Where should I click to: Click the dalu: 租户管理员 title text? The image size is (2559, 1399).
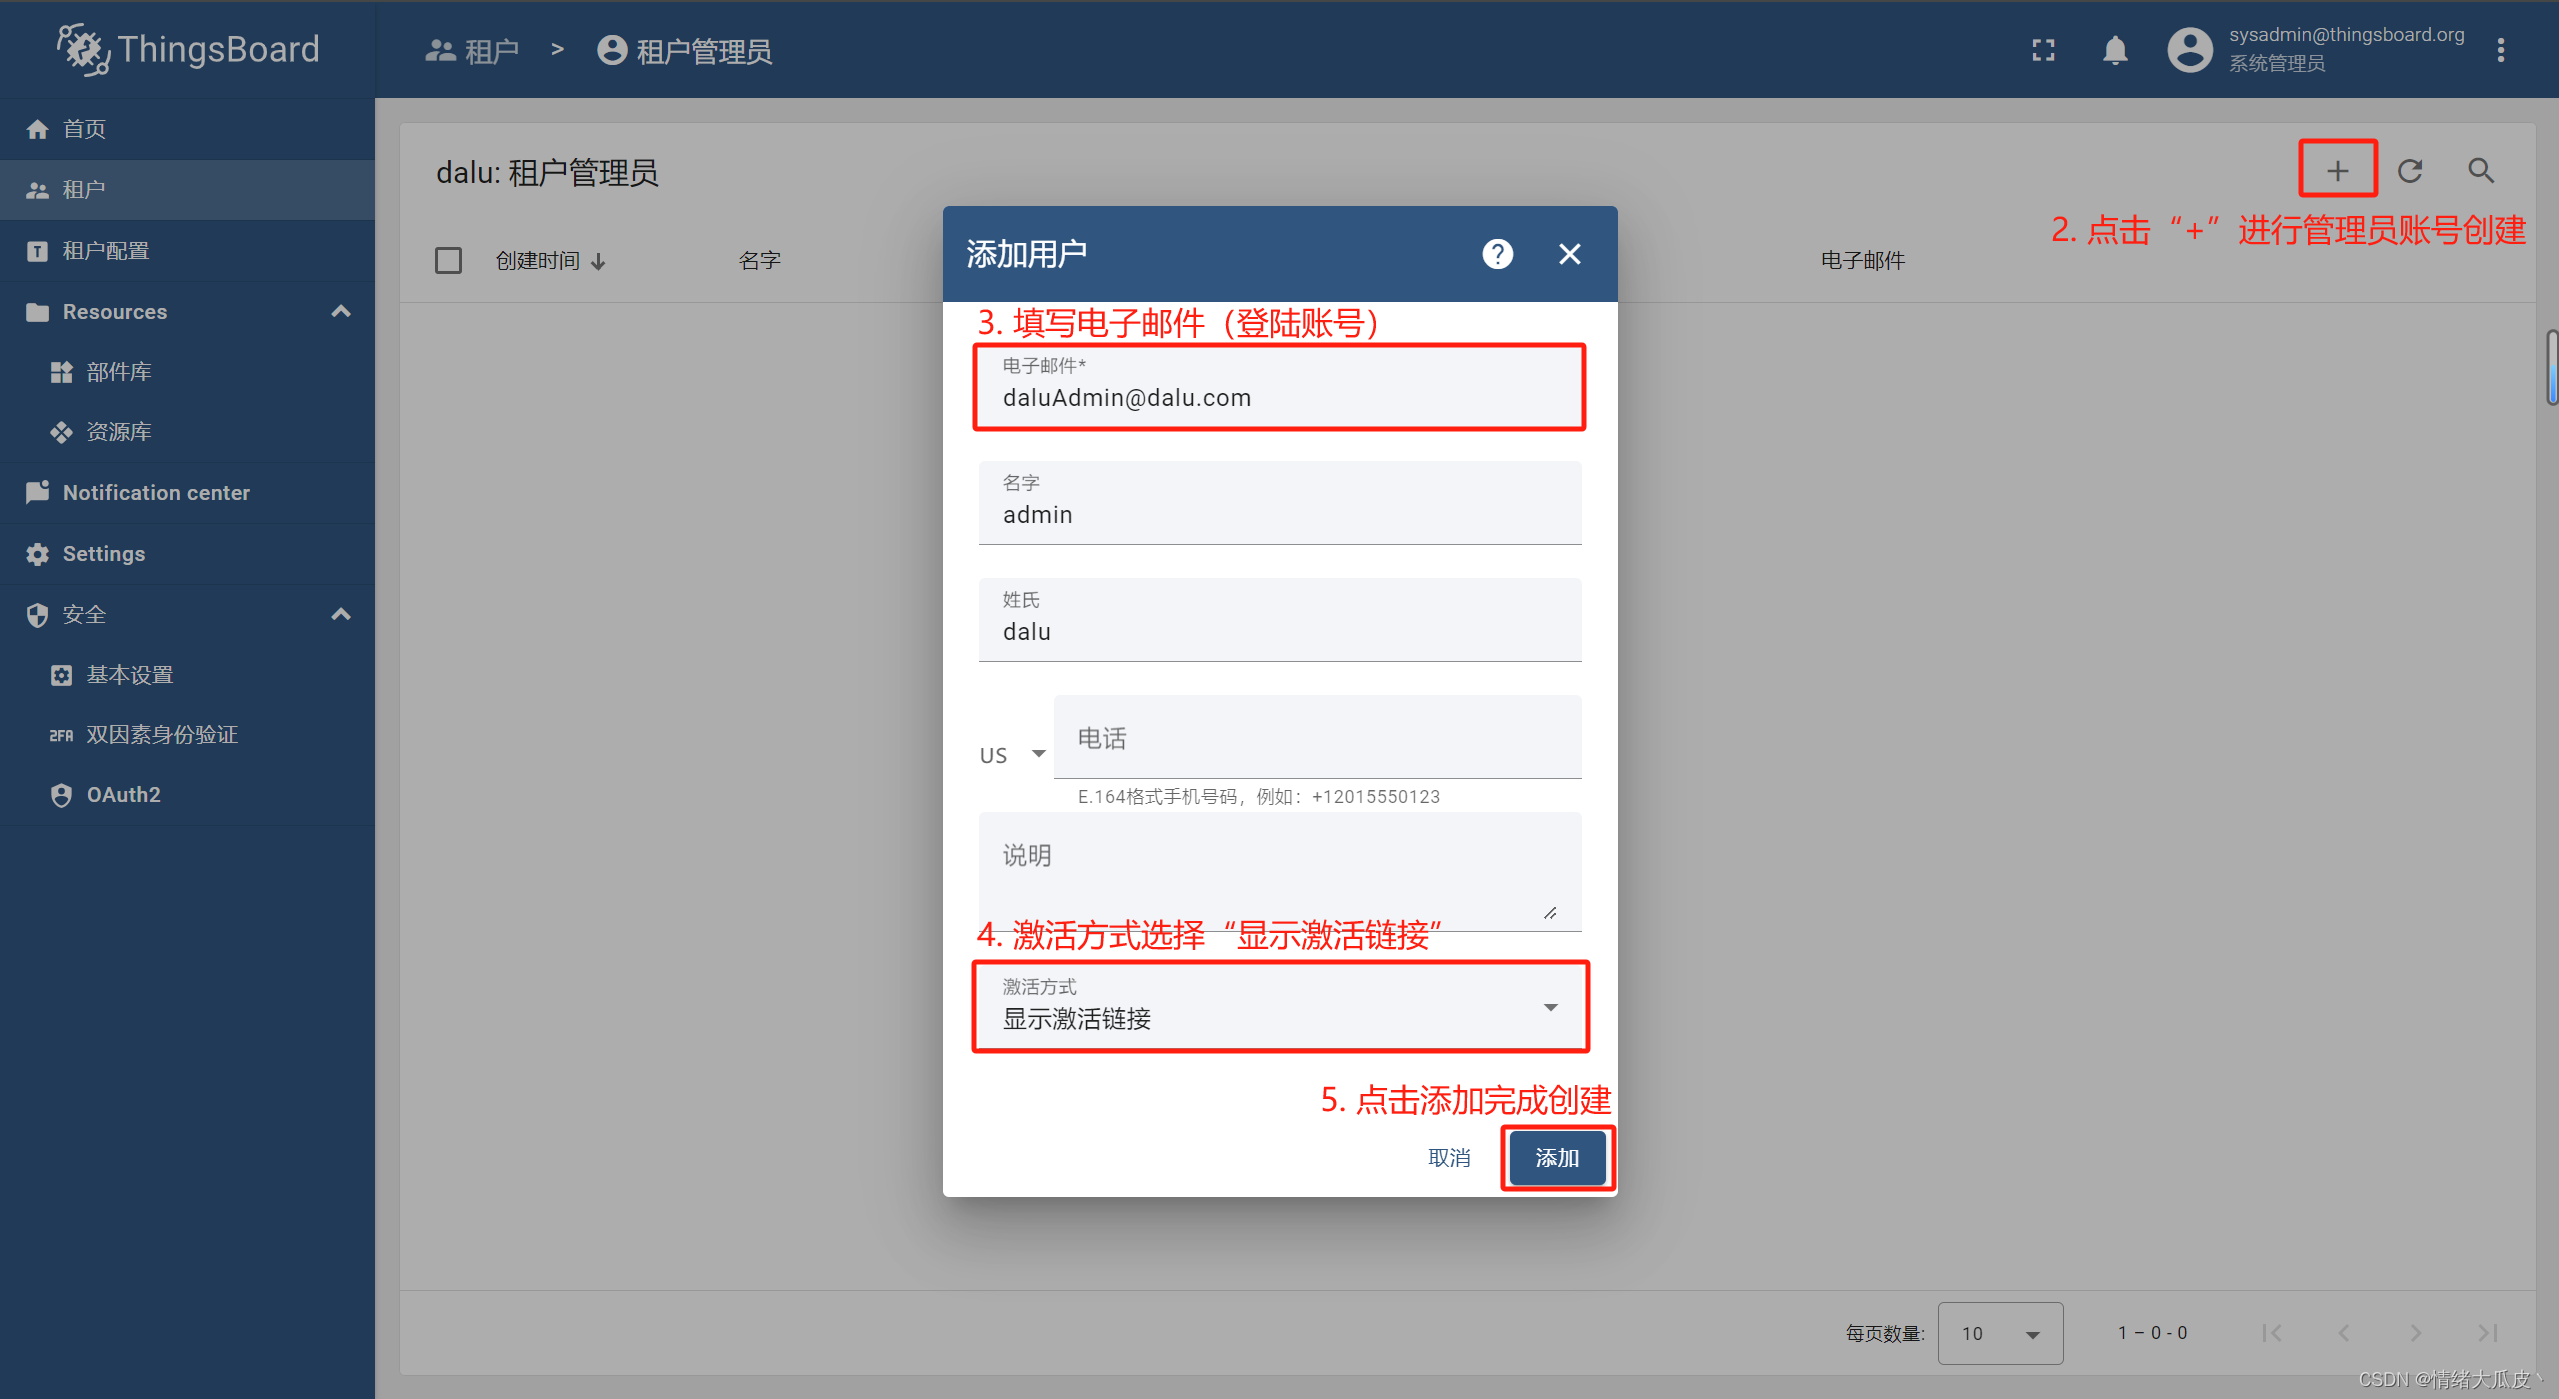(x=547, y=173)
